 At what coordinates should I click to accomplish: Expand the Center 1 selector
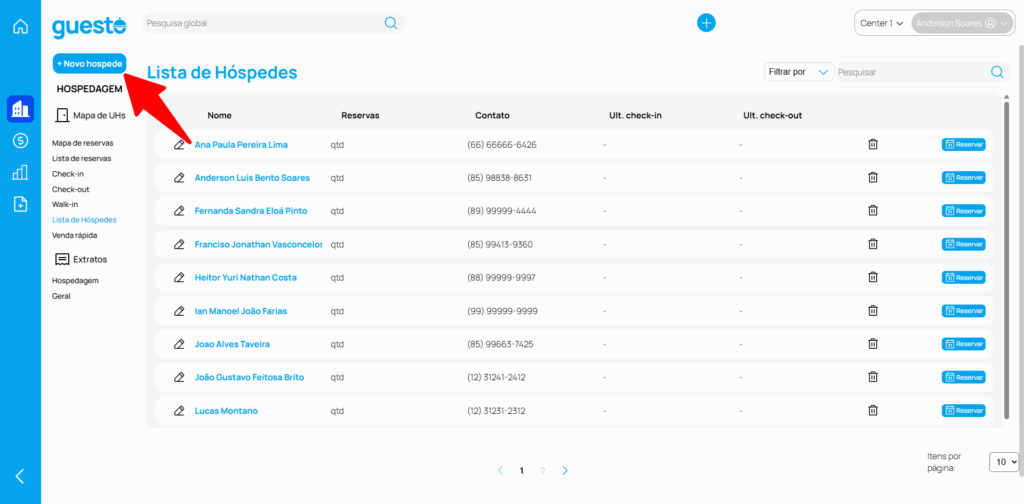point(881,23)
